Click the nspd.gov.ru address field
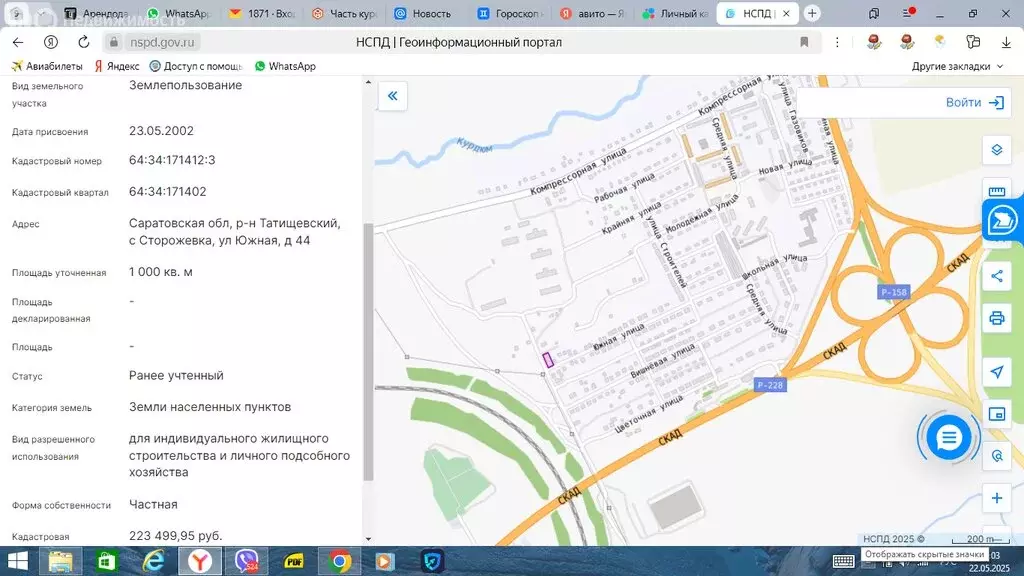Screen dimensions: 1024x576 pos(162,42)
